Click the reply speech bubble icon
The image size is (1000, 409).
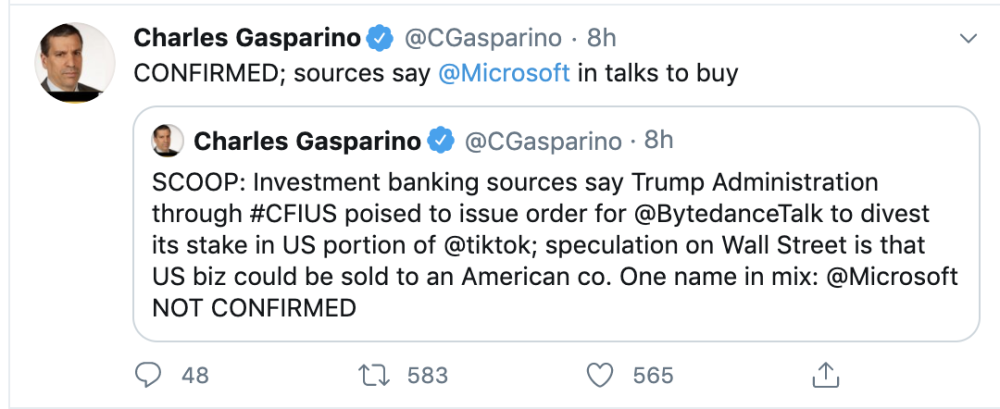point(149,375)
